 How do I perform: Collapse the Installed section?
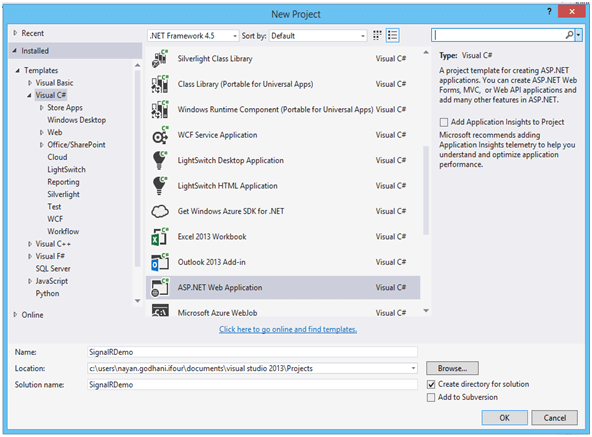pos(14,51)
